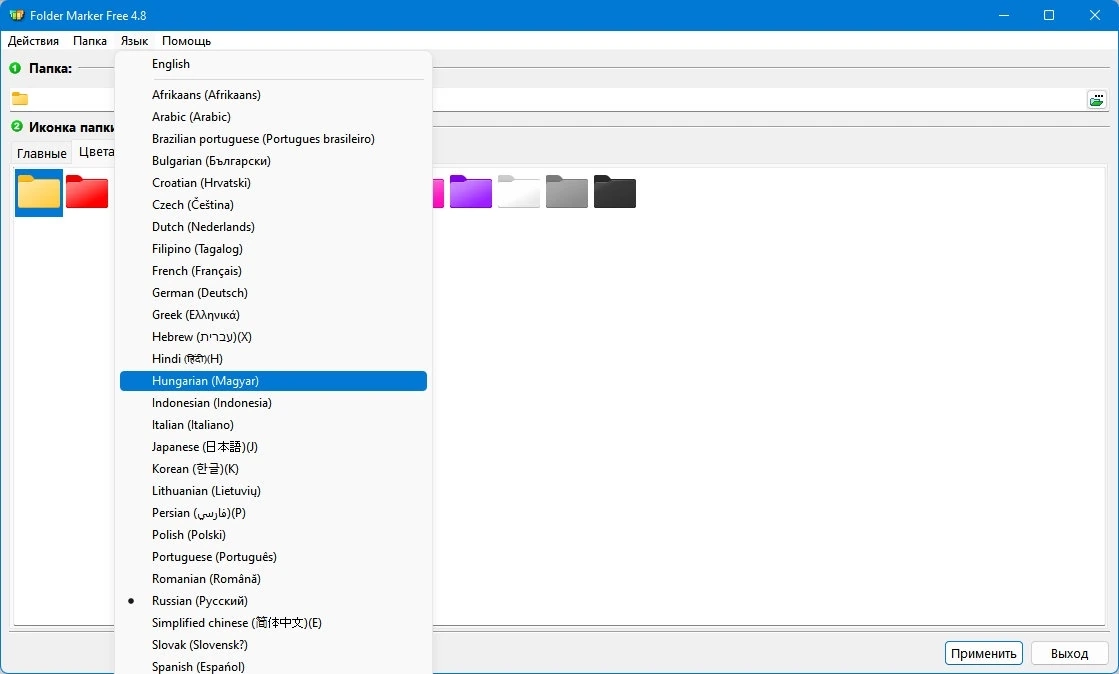Pick the purple folder icon
1119x674 pixels.
point(471,191)
